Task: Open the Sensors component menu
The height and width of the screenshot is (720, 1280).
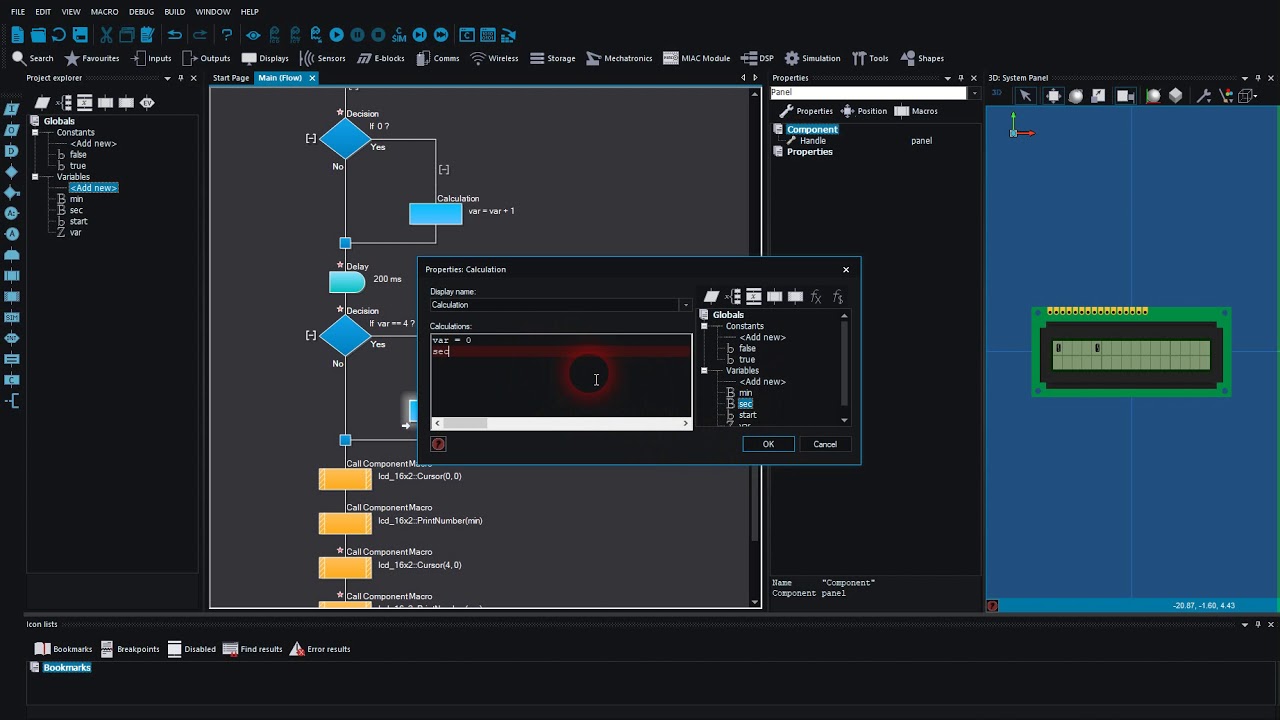Action: click(322, 58)
